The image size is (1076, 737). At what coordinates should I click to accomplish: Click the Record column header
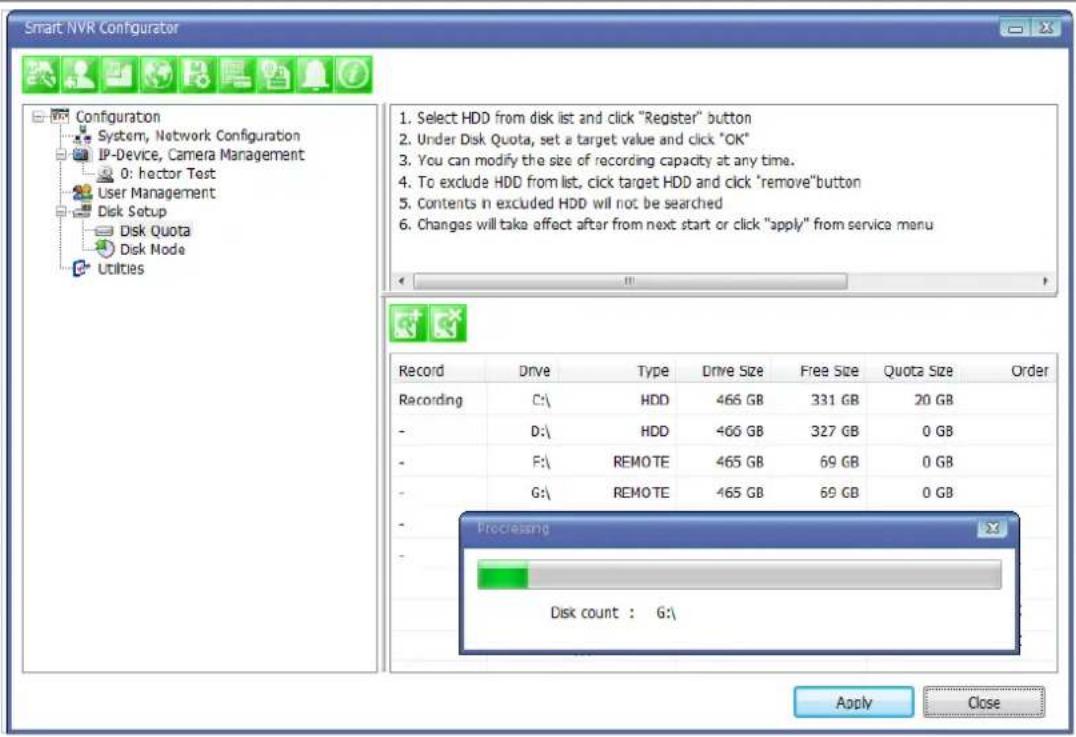click(x=438, y=371)
